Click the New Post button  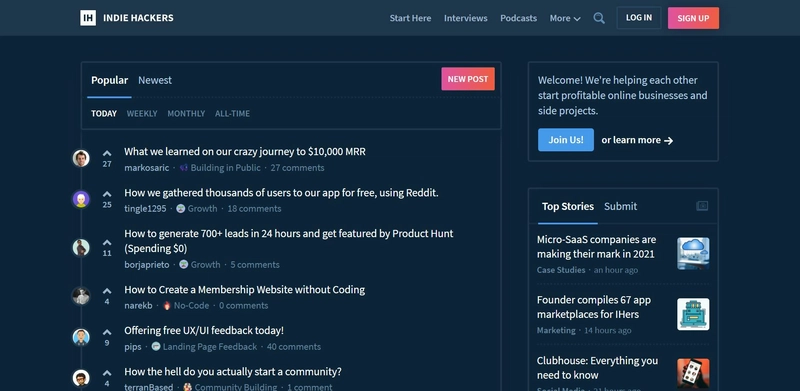[x=468, y=79]
